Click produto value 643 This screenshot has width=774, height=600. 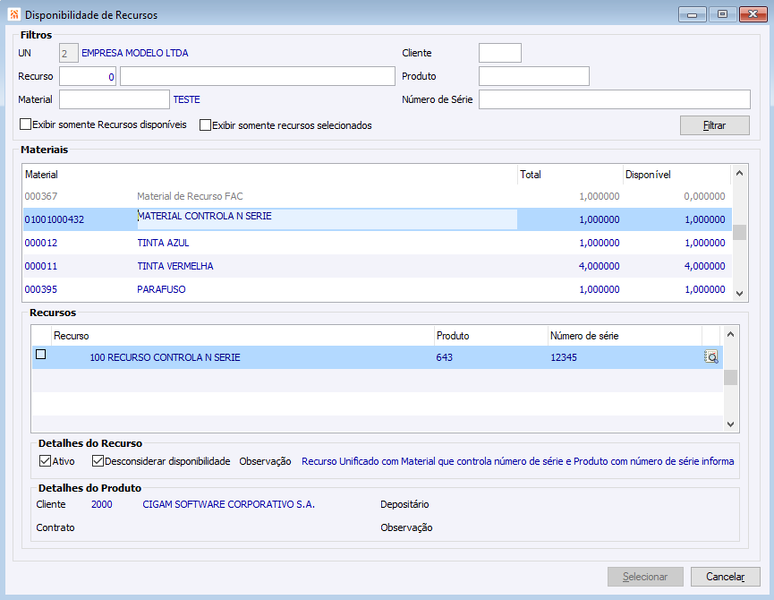click(x=444, y=357)
